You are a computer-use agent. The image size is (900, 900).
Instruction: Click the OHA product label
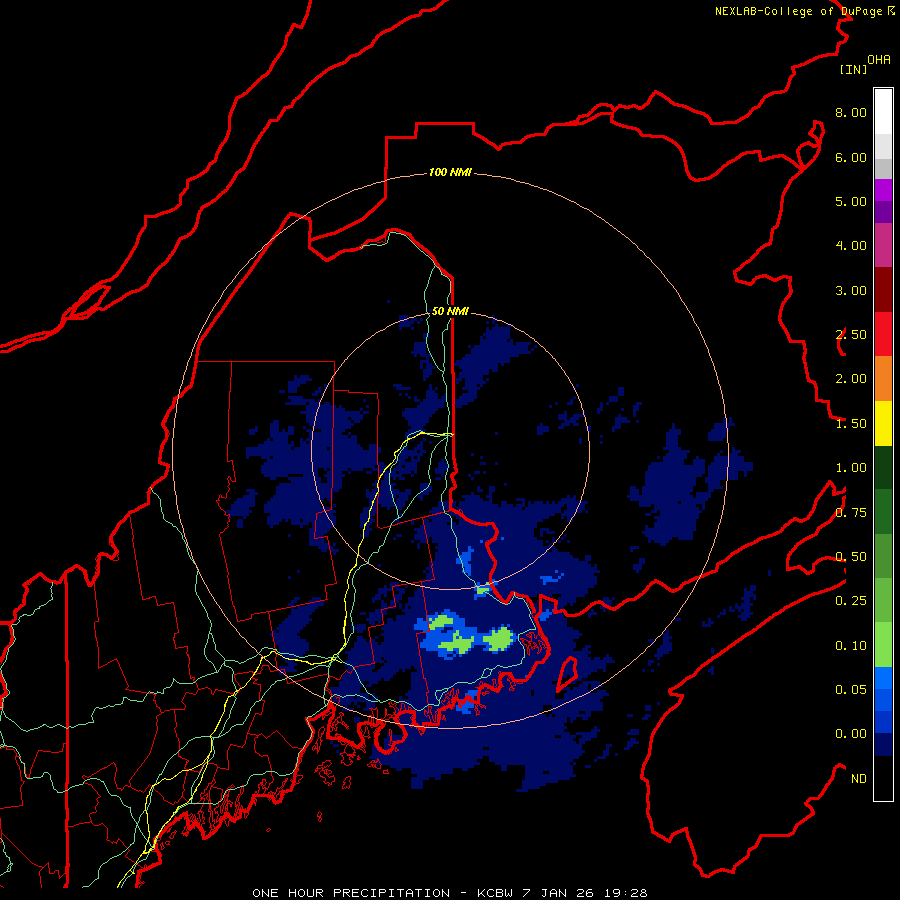pyautogui.click(x=879, y=60)
